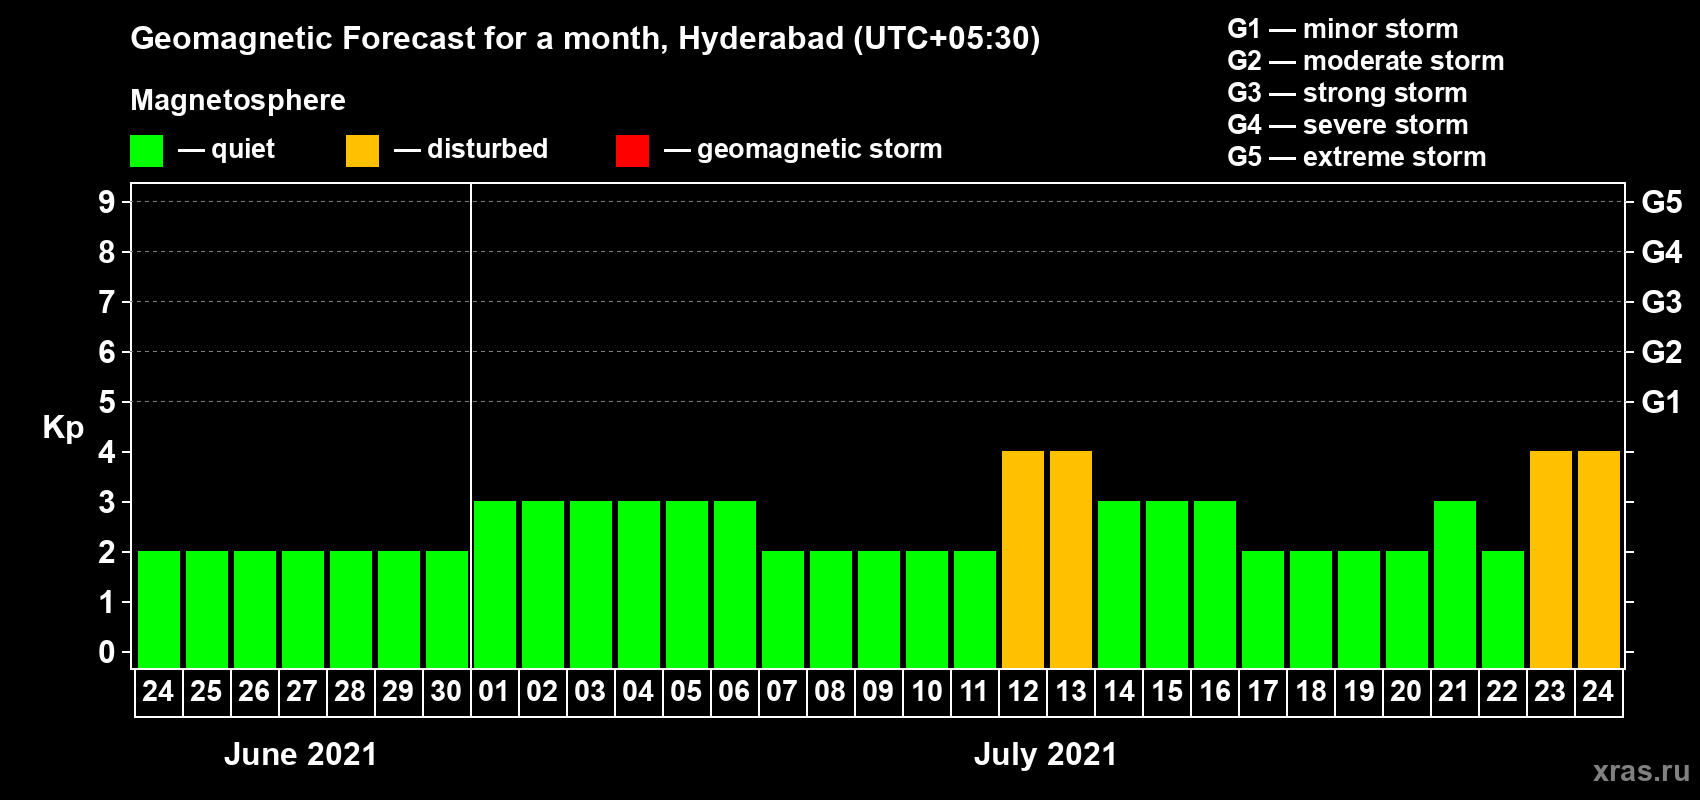Click the Kp value 5 on the axis
Image resolution: width=1700 pixels, height=800 pixels.
coord(107,402)
